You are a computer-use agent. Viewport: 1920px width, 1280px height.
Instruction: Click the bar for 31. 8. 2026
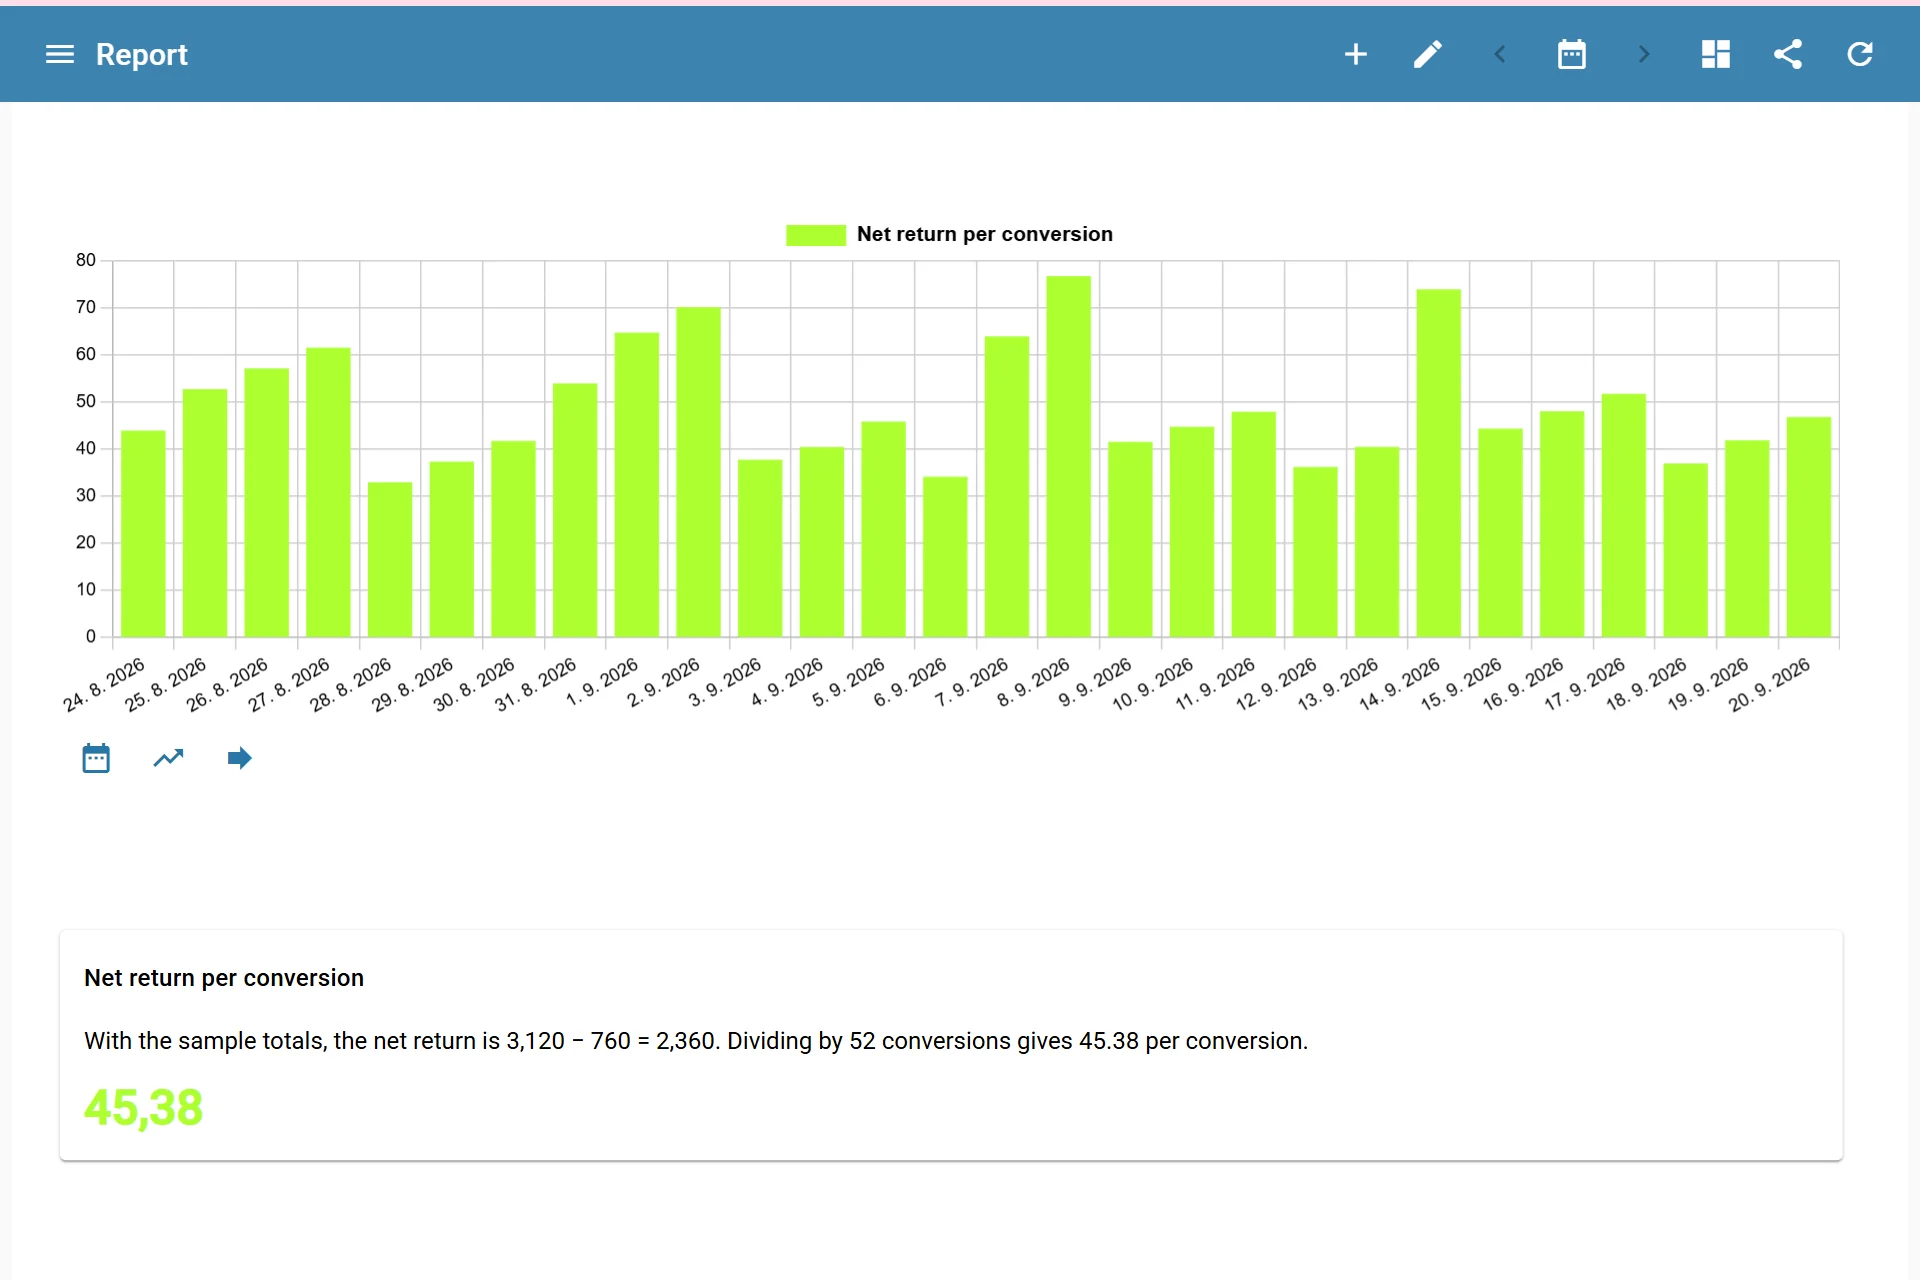tap(575, 510)
